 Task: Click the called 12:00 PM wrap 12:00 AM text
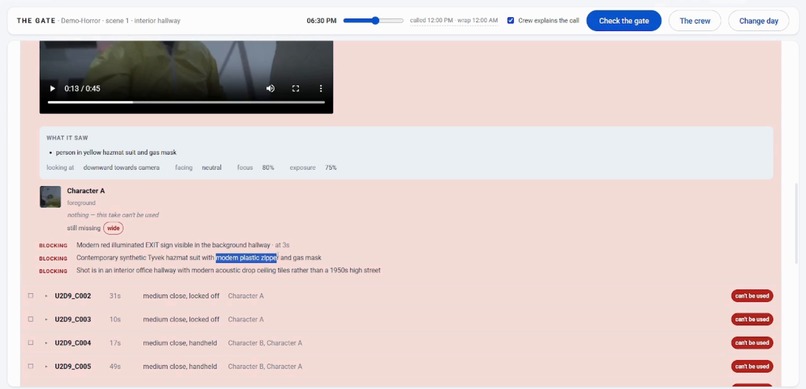pyautogui.click(x=454, y=21)
